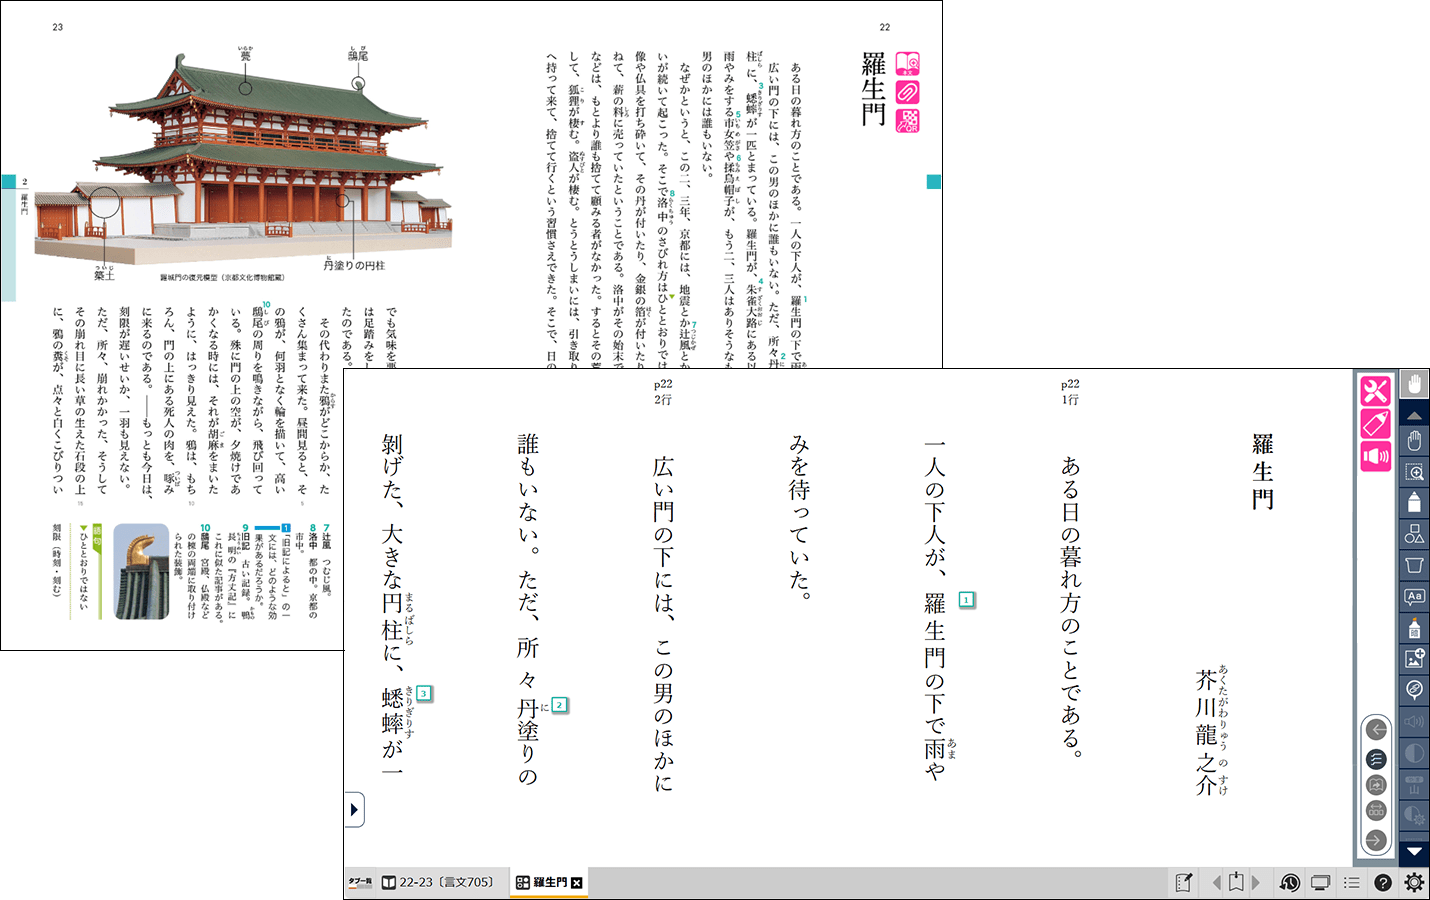Go to previous bookmark with left triangle
Viewport: 1430px width, 900px height.
tap(1216, 882)
